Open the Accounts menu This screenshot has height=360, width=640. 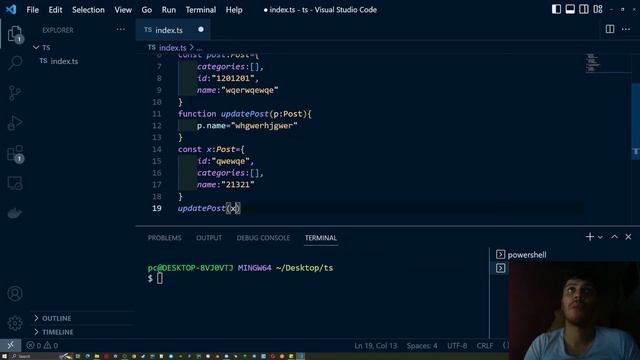pos(15,294)
